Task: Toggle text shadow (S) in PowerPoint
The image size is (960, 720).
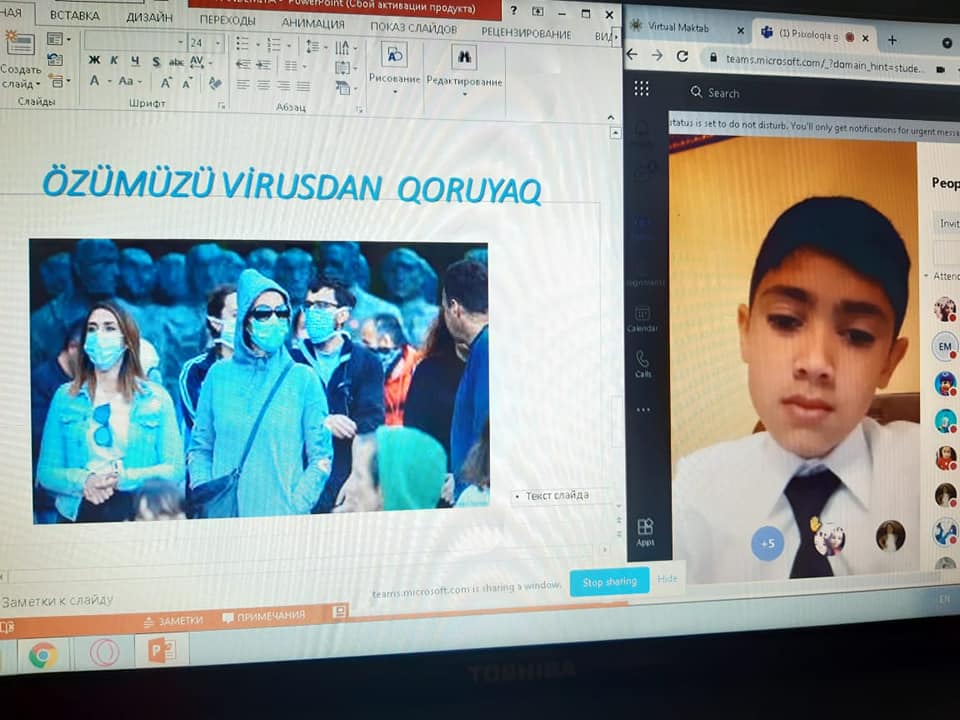Action: click(x=156, y=62)
